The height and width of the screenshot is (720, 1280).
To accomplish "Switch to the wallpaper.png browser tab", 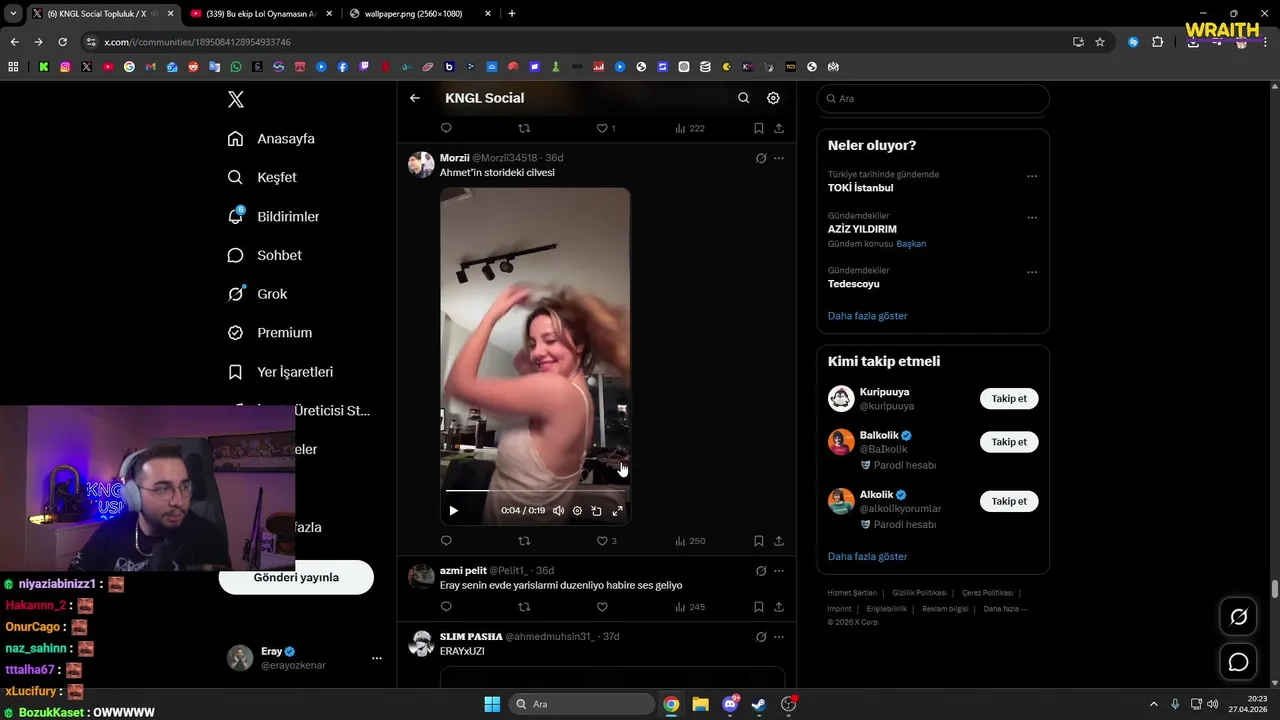I will [420, 14].
